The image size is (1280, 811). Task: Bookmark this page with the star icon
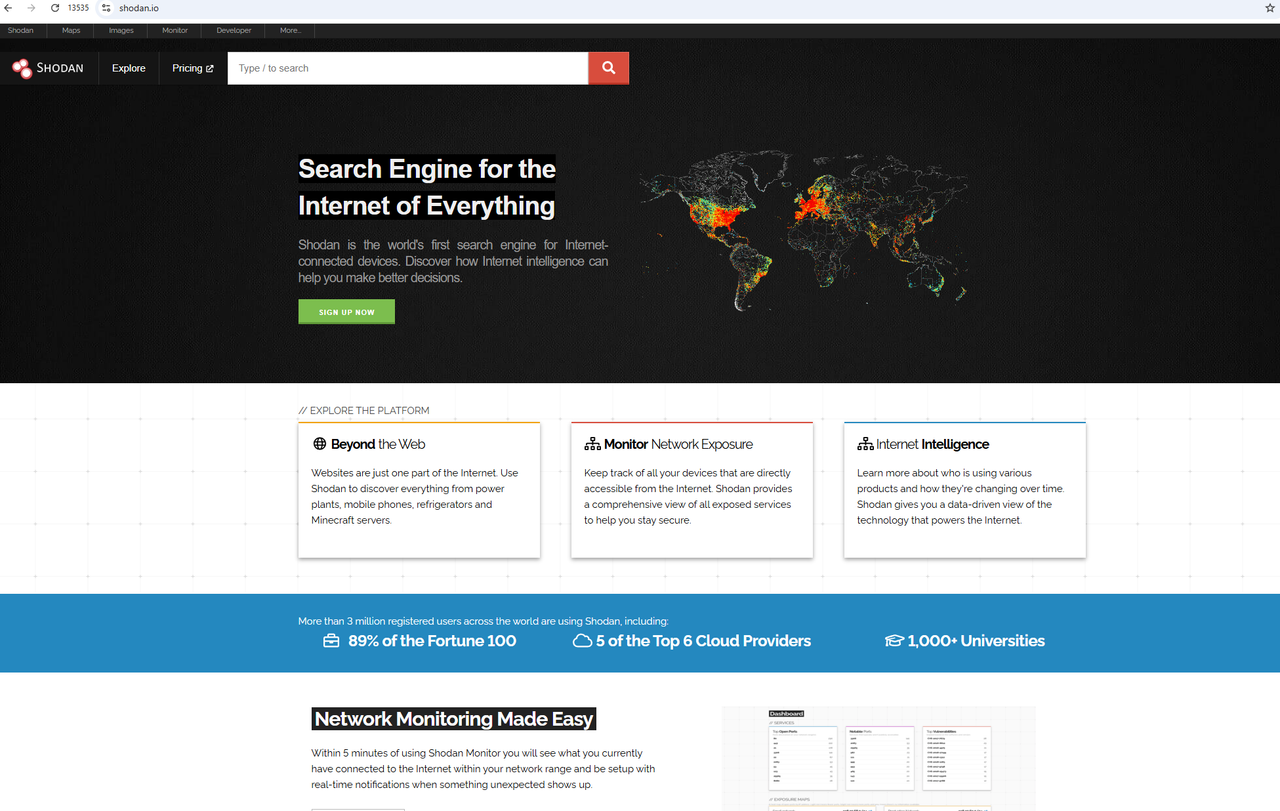[1270, 8]
